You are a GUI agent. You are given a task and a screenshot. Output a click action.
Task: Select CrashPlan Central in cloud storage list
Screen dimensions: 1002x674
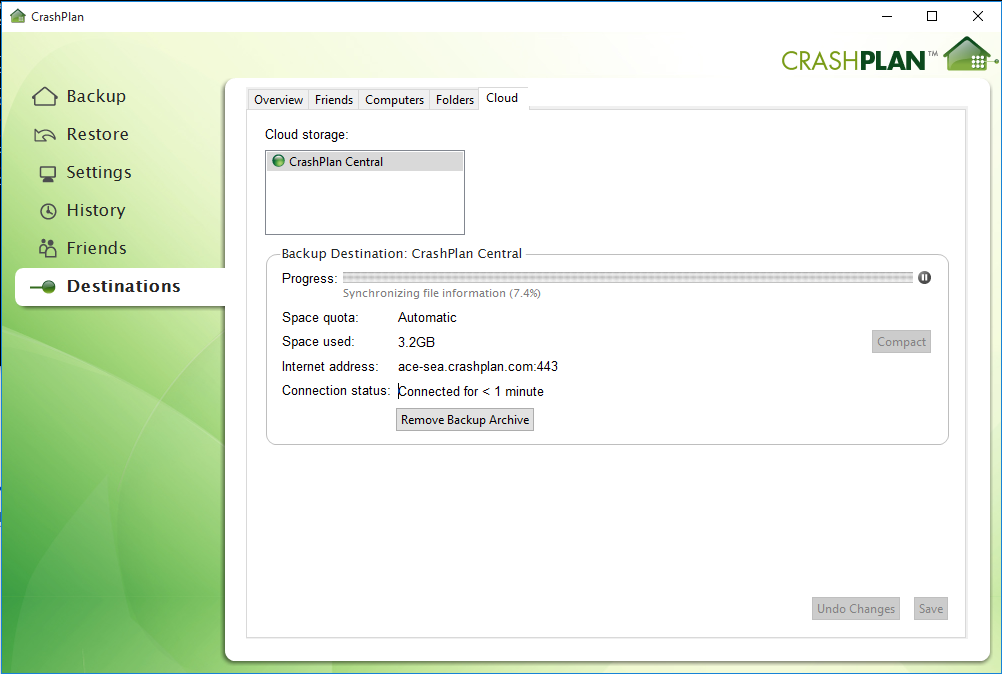tap(365, 162)
